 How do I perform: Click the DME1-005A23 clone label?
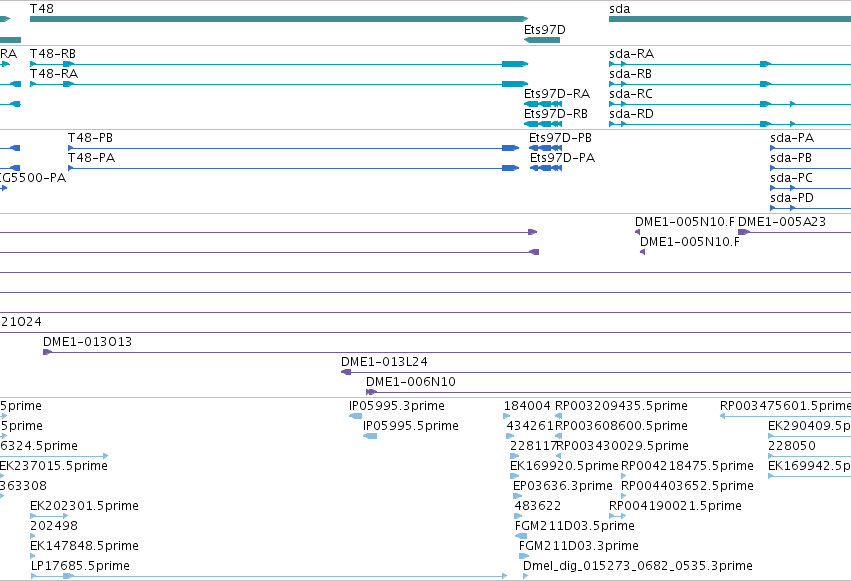click(x=782, y=222)
